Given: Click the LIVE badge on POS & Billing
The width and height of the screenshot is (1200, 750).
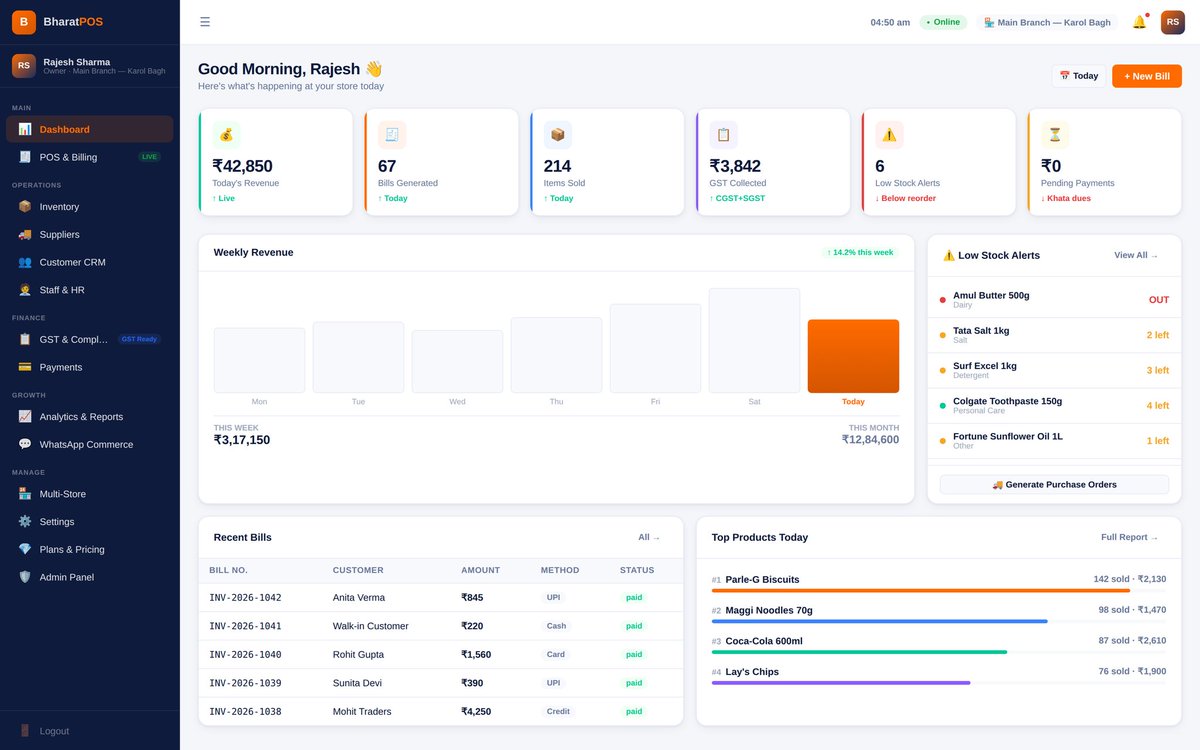Looking at the screenshot, I should [x=149, y=157].
